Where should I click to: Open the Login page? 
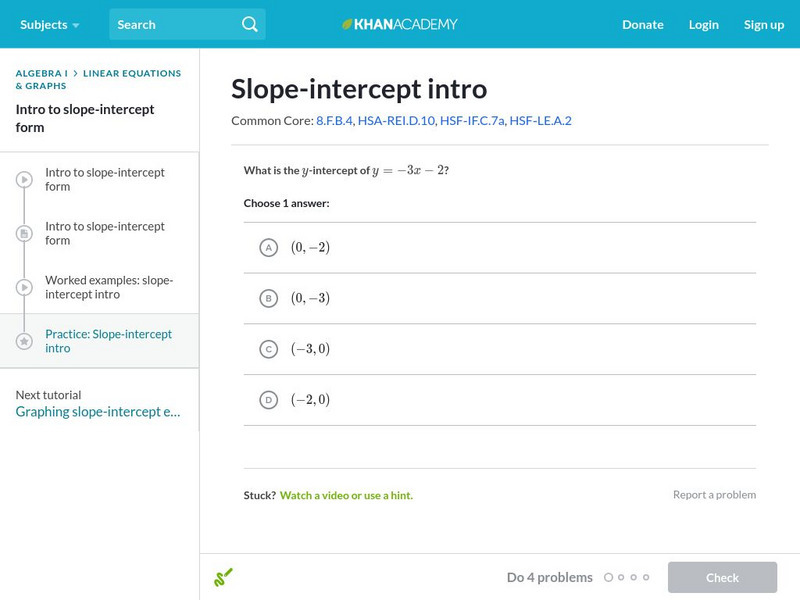703,24
